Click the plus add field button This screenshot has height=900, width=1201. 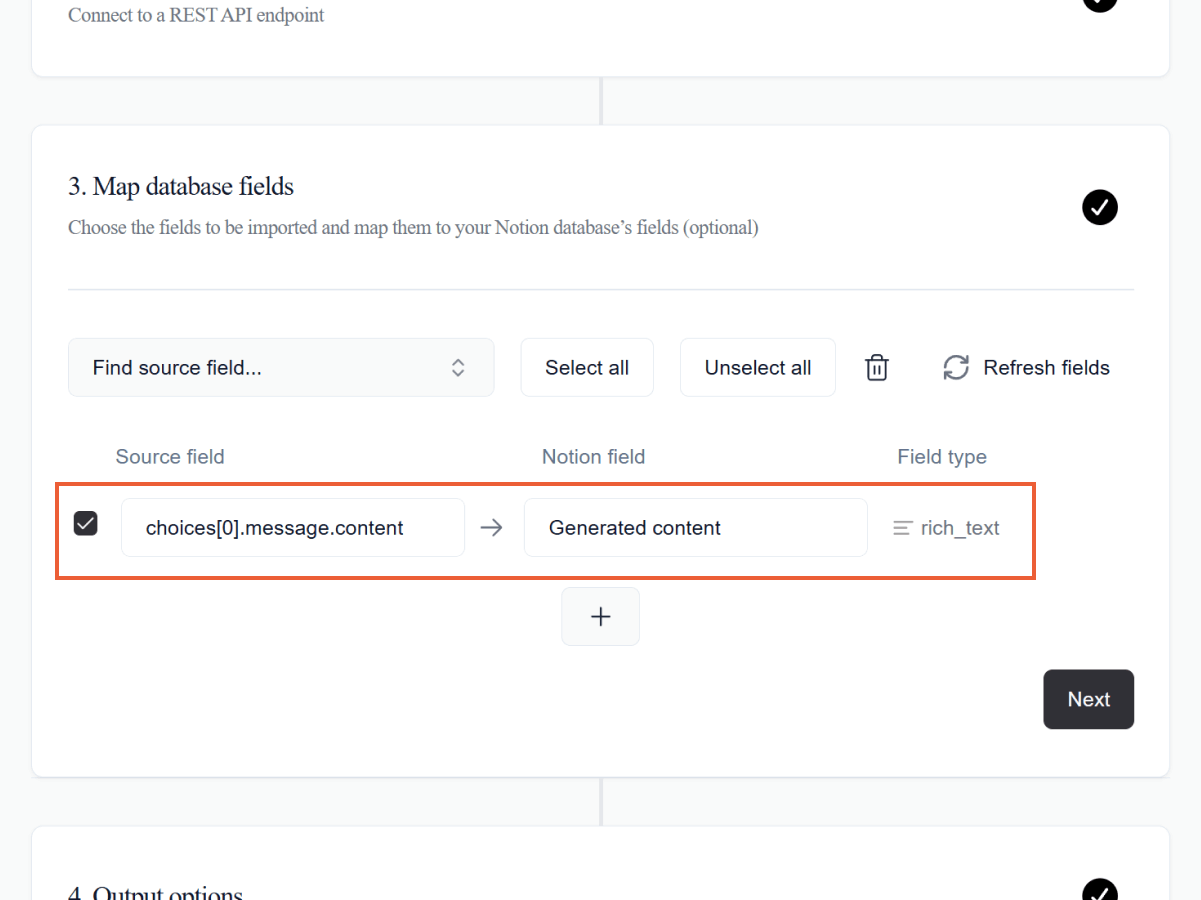600,617
